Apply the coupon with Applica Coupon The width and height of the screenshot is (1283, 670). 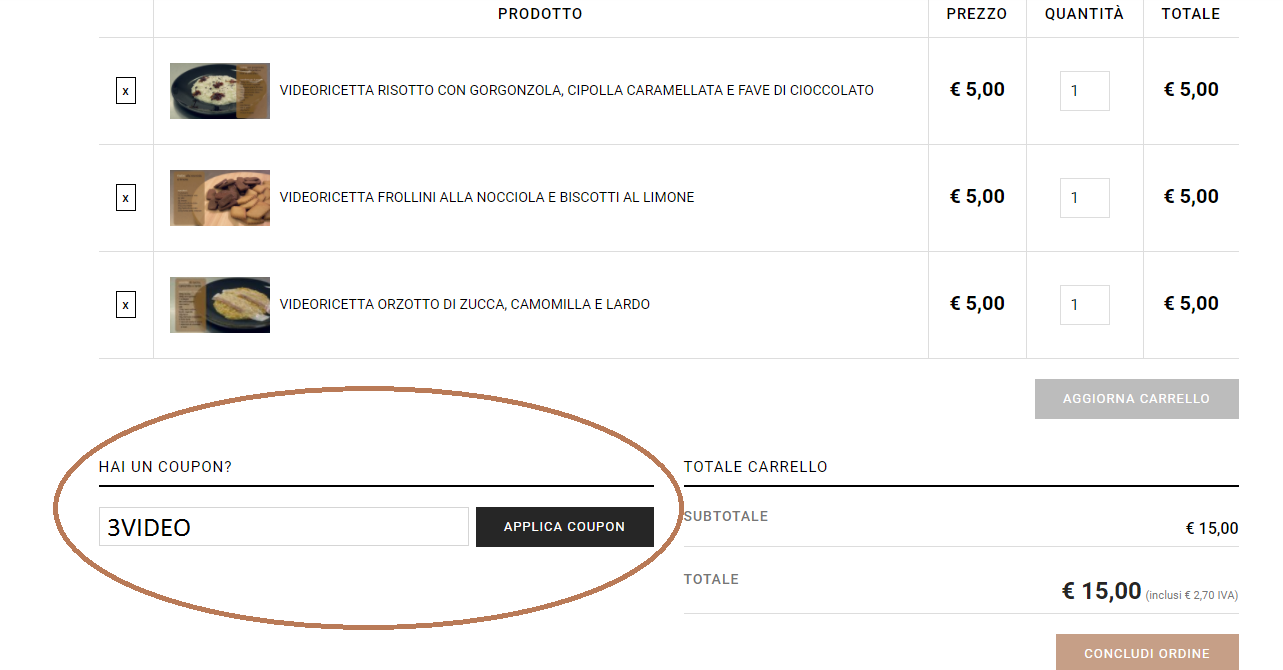(565, 527)
